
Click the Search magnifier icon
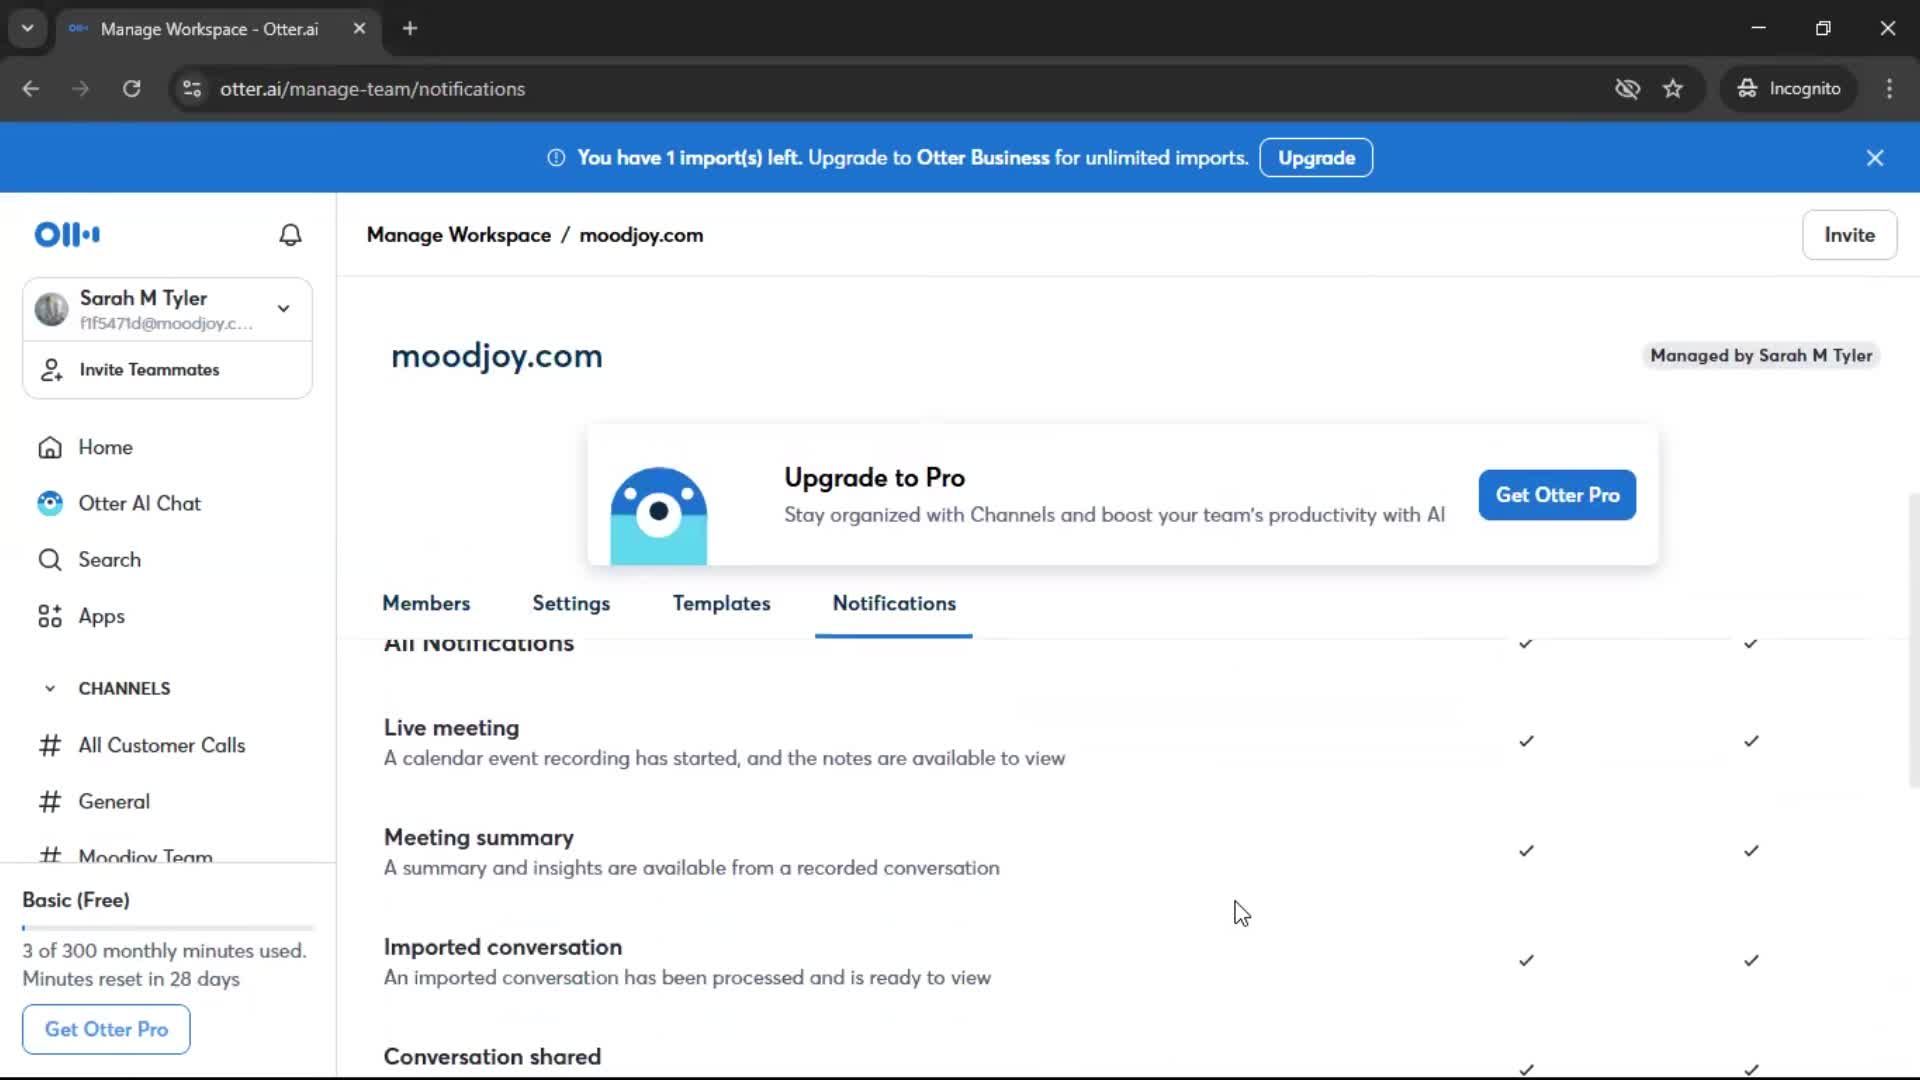point(50,560)
